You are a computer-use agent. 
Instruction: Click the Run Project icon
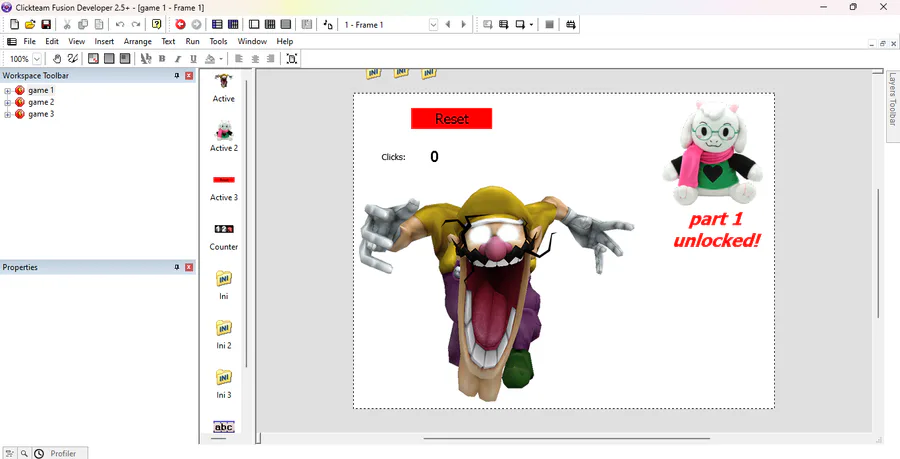(x=487, y=25)
